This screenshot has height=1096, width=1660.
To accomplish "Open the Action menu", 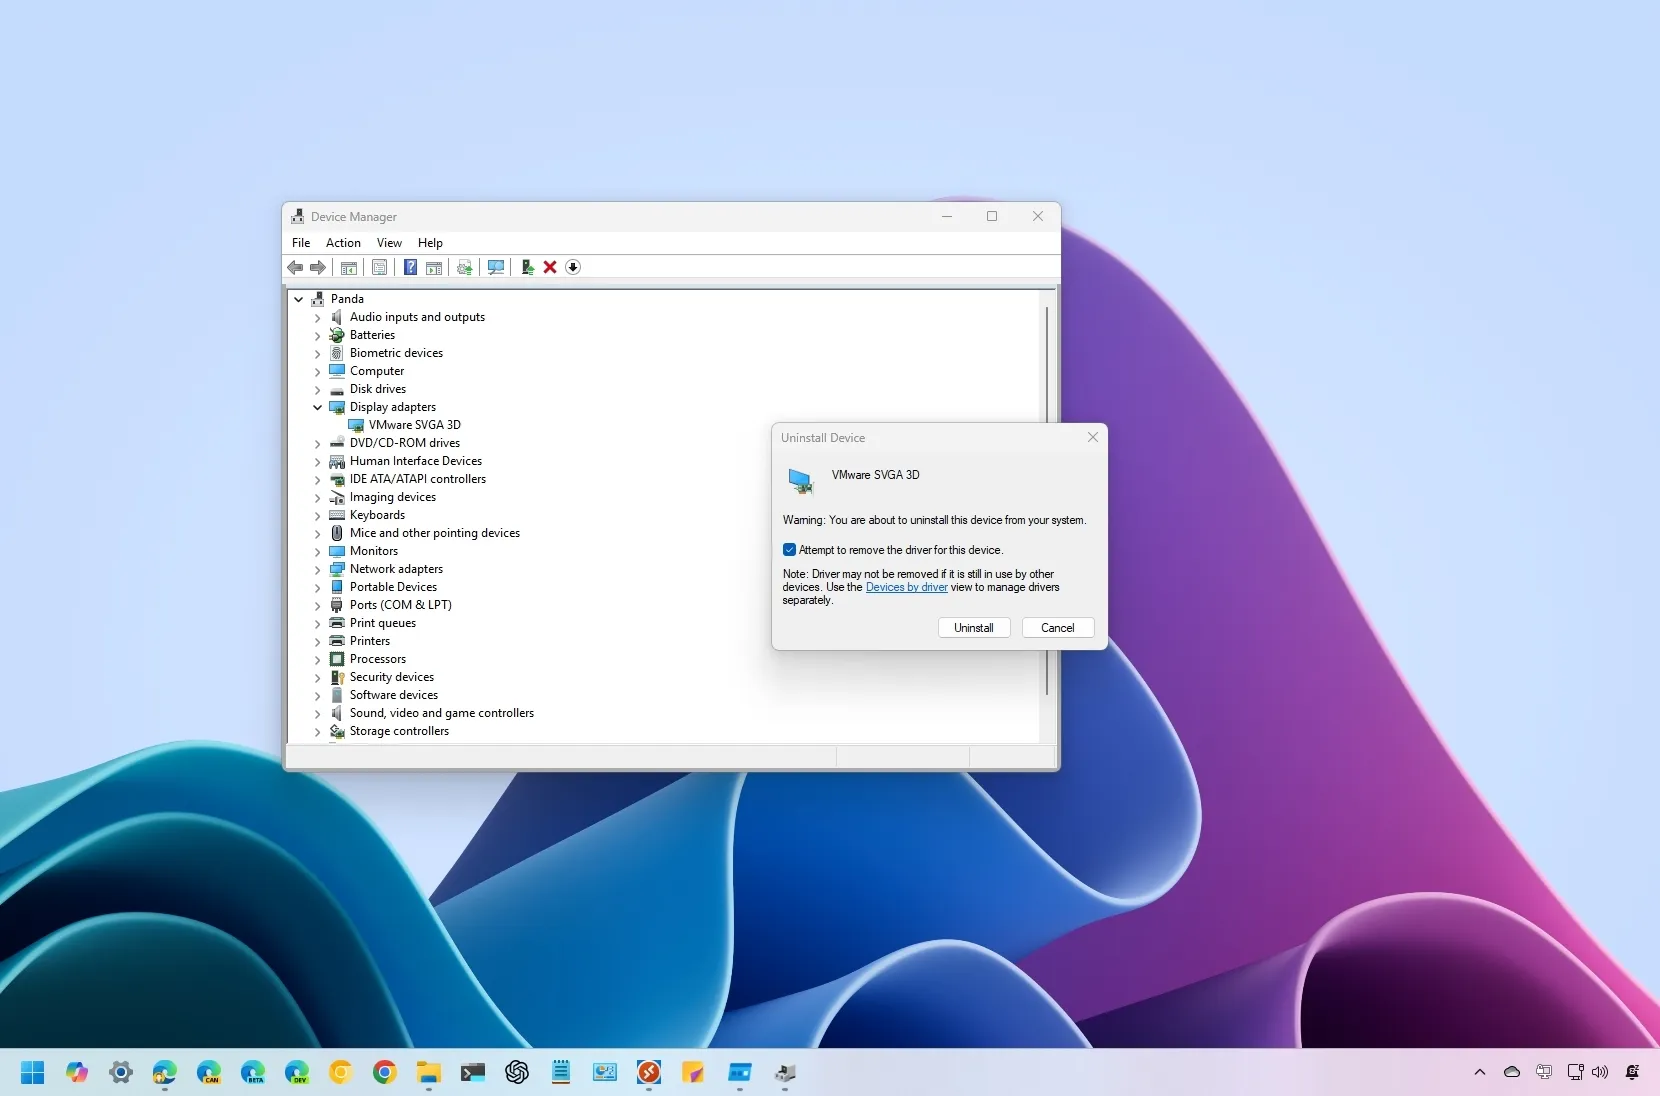I will (343, 242).
